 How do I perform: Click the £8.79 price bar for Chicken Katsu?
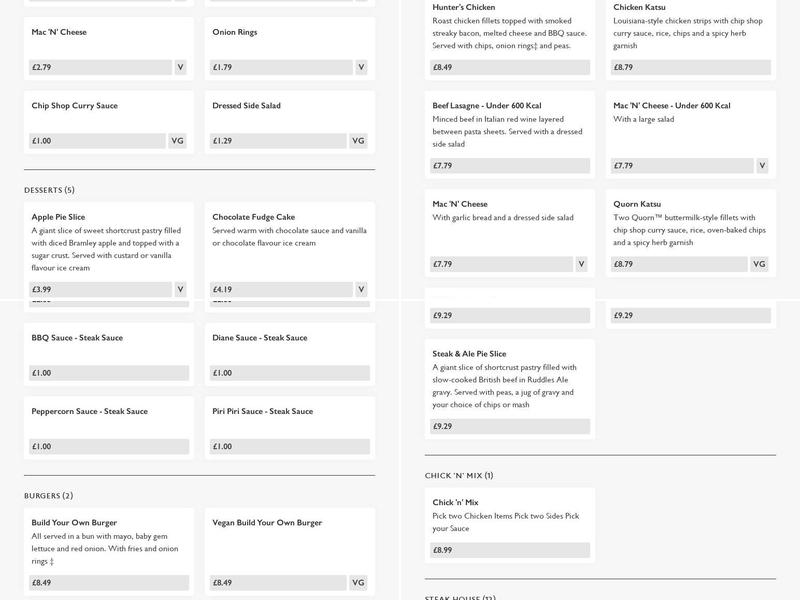(691, 68)
